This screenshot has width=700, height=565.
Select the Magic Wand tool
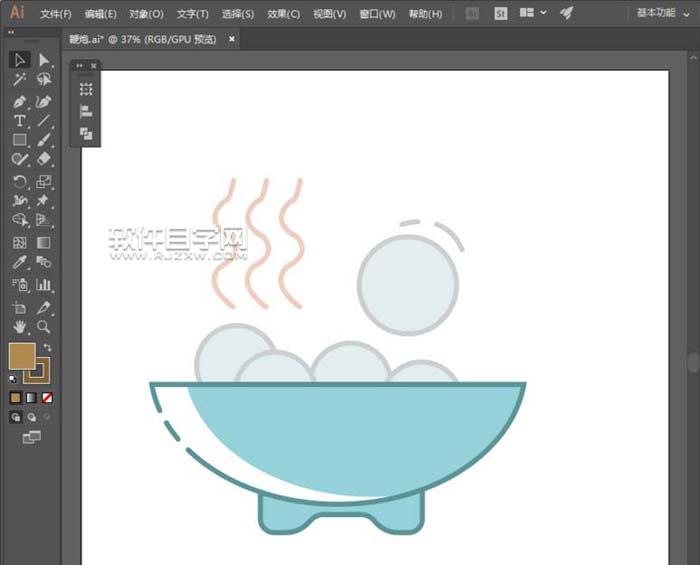(x=20, y=80)
